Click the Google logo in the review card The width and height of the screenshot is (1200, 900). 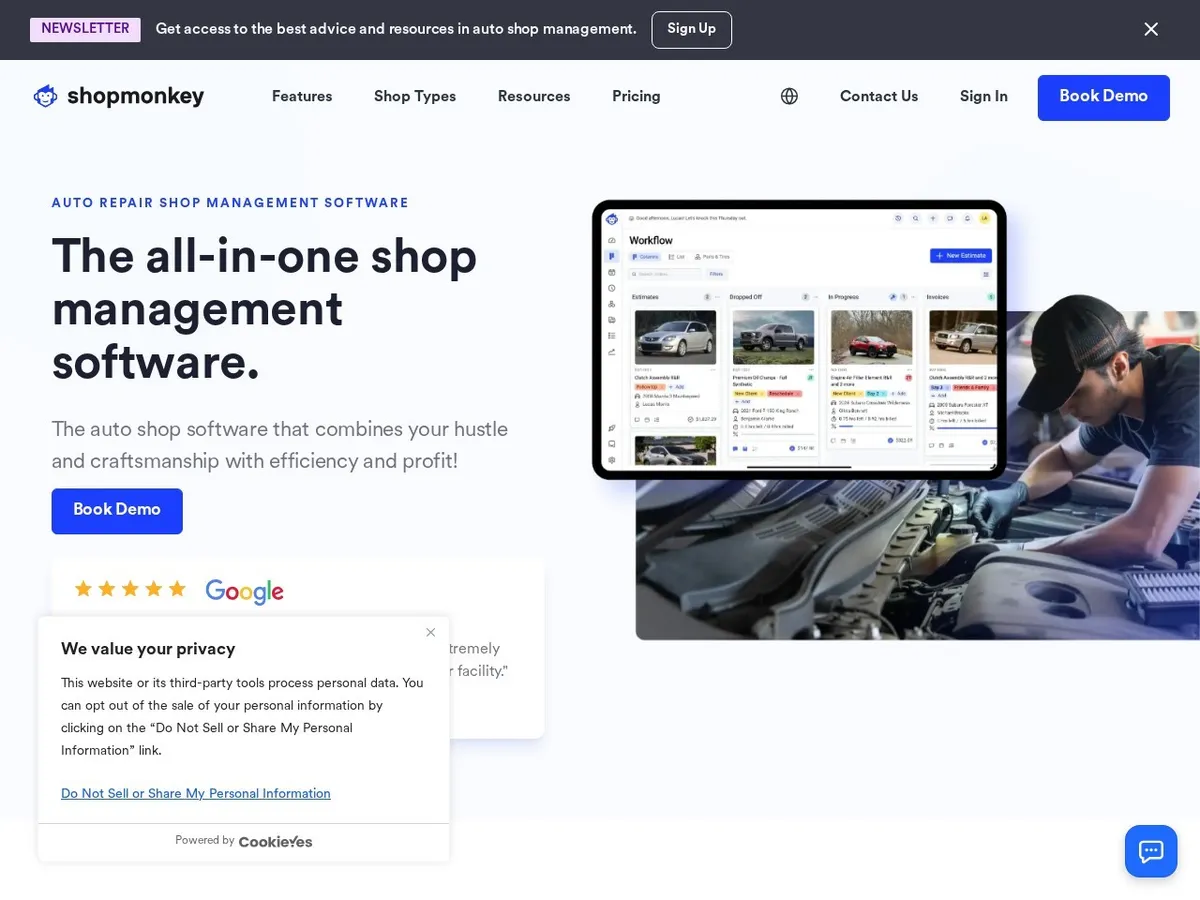pyautogui.click(x=245, y=591)
